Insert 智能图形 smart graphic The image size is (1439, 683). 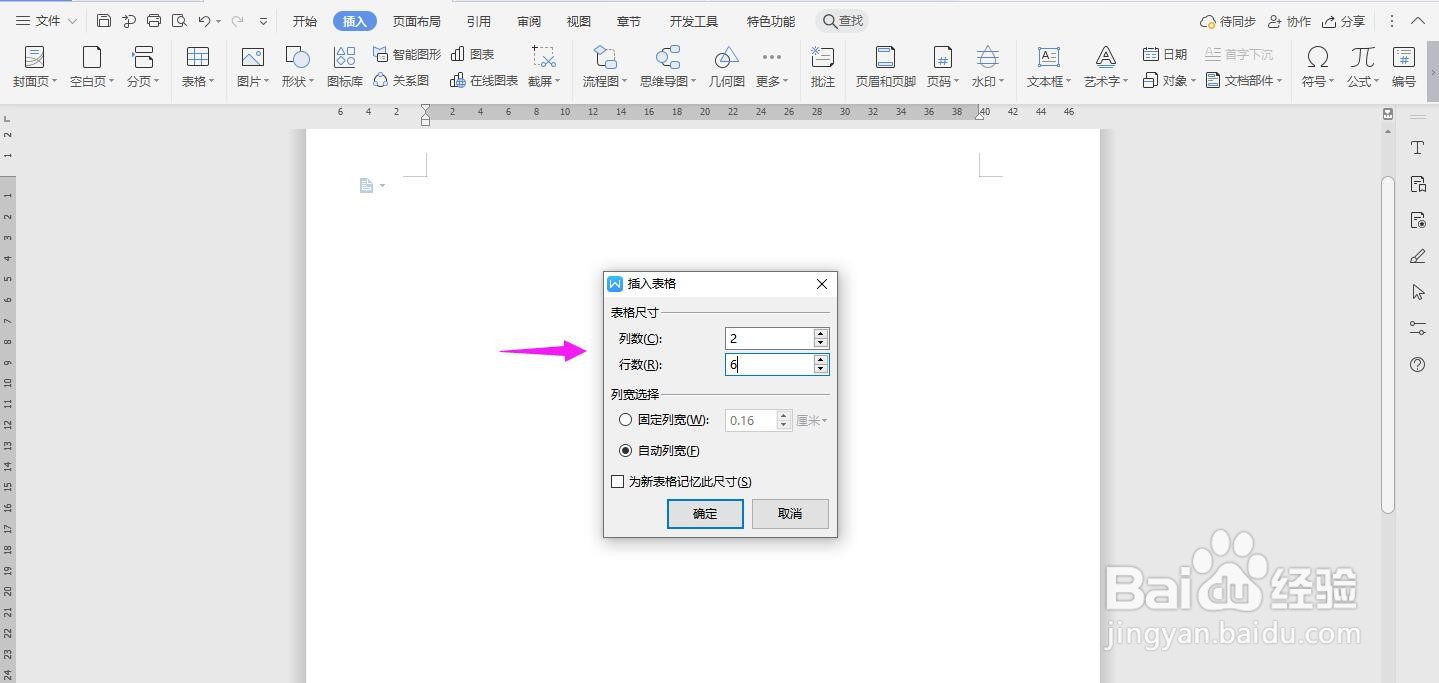click(x=406, y=54)
